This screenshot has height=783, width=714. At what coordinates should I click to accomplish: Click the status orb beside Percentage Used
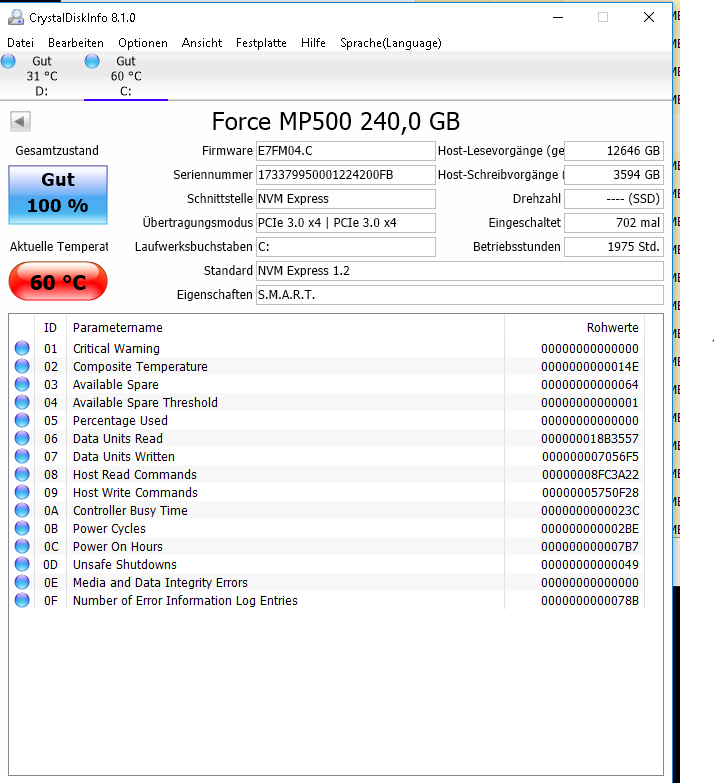(x=22, y=420)
